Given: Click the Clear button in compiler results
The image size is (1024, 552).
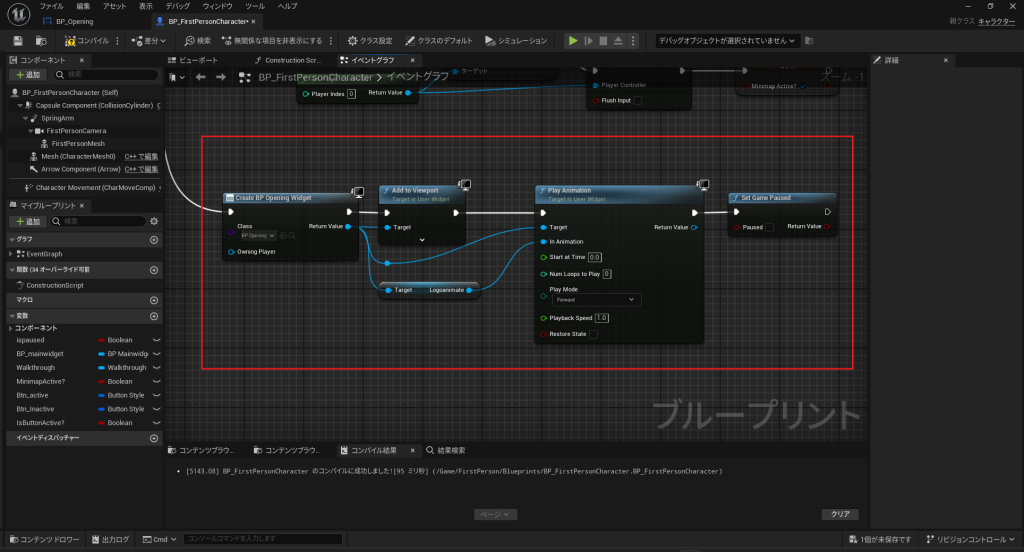Looking at the screenshot, I should (839, 514).
